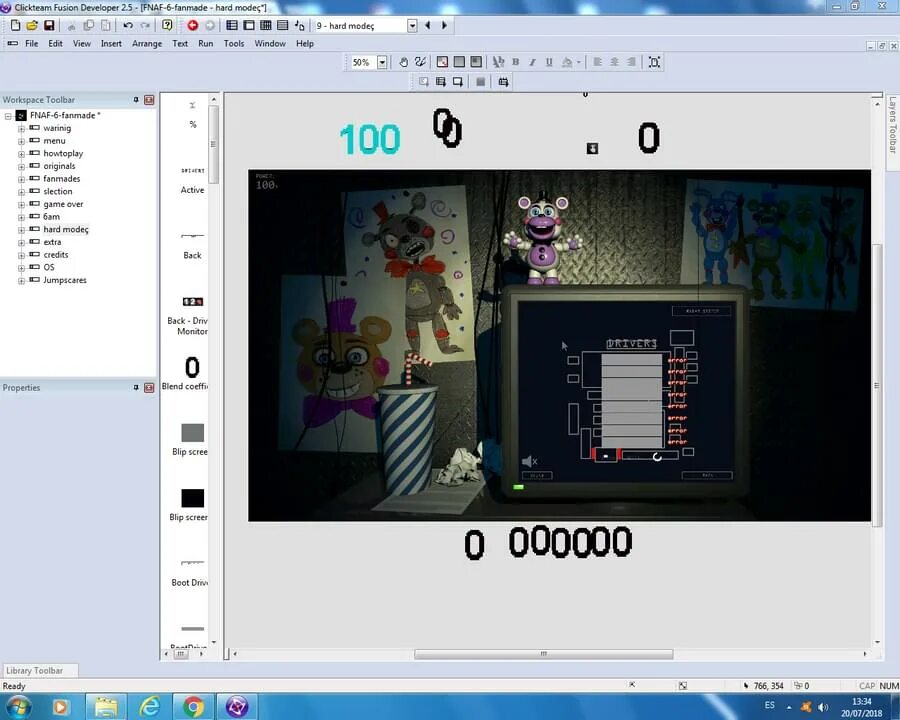Collapse the FNAF-6-fanmade tree root
Viewport: 900px width, 720px height.
pos(8,116)
